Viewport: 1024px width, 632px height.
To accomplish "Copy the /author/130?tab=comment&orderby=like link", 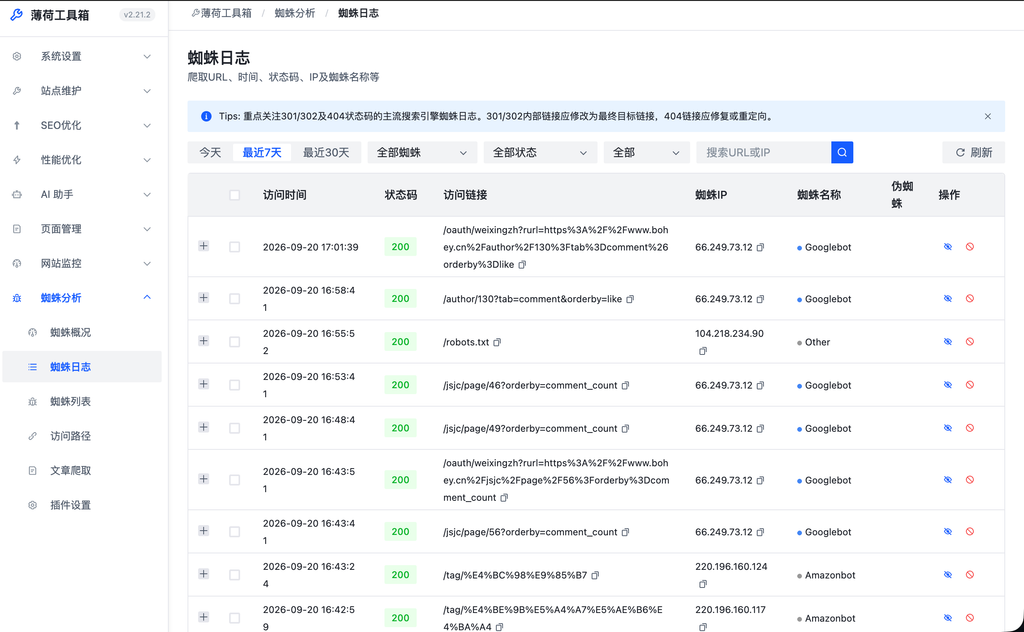I will [630, 299].
